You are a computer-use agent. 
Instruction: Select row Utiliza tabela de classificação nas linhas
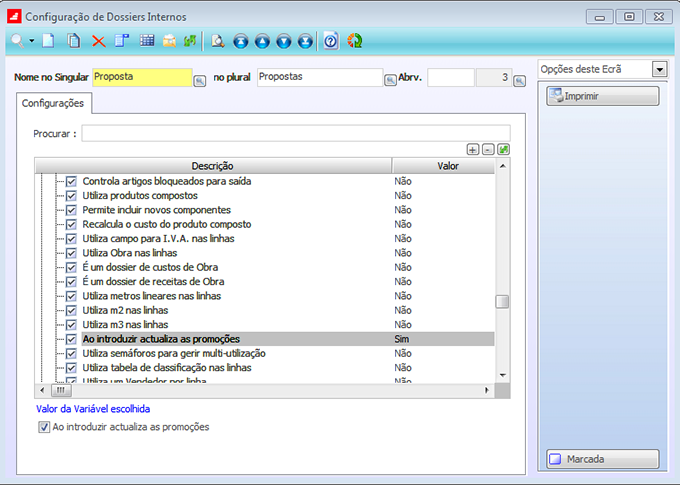coord(288,367)
